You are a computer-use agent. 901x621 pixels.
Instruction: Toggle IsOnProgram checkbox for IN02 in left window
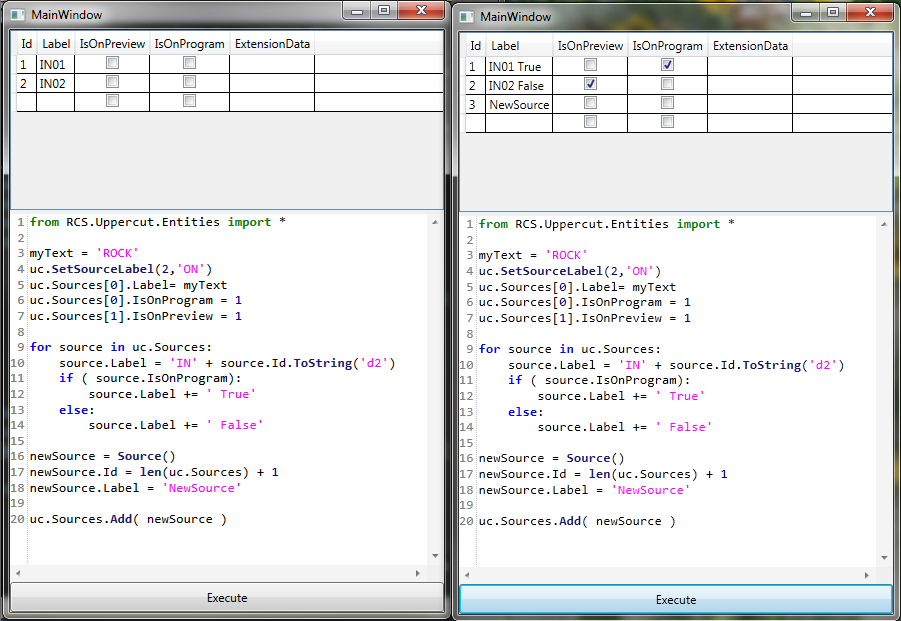(x=189, y=82)
